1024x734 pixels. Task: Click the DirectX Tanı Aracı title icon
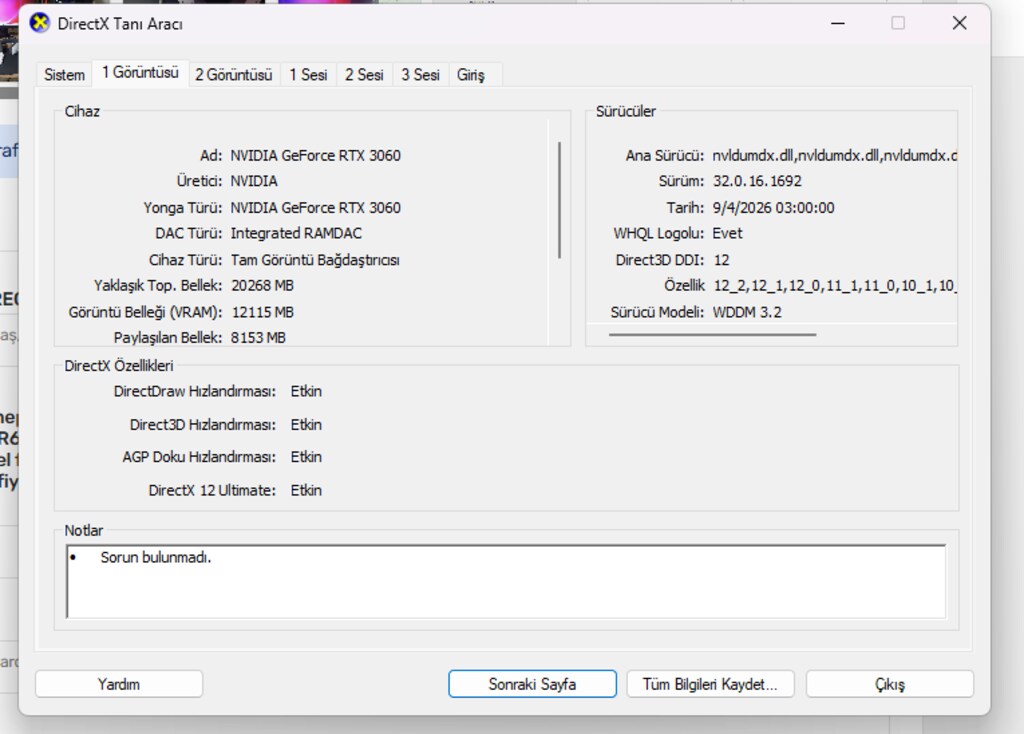(40, 24)
